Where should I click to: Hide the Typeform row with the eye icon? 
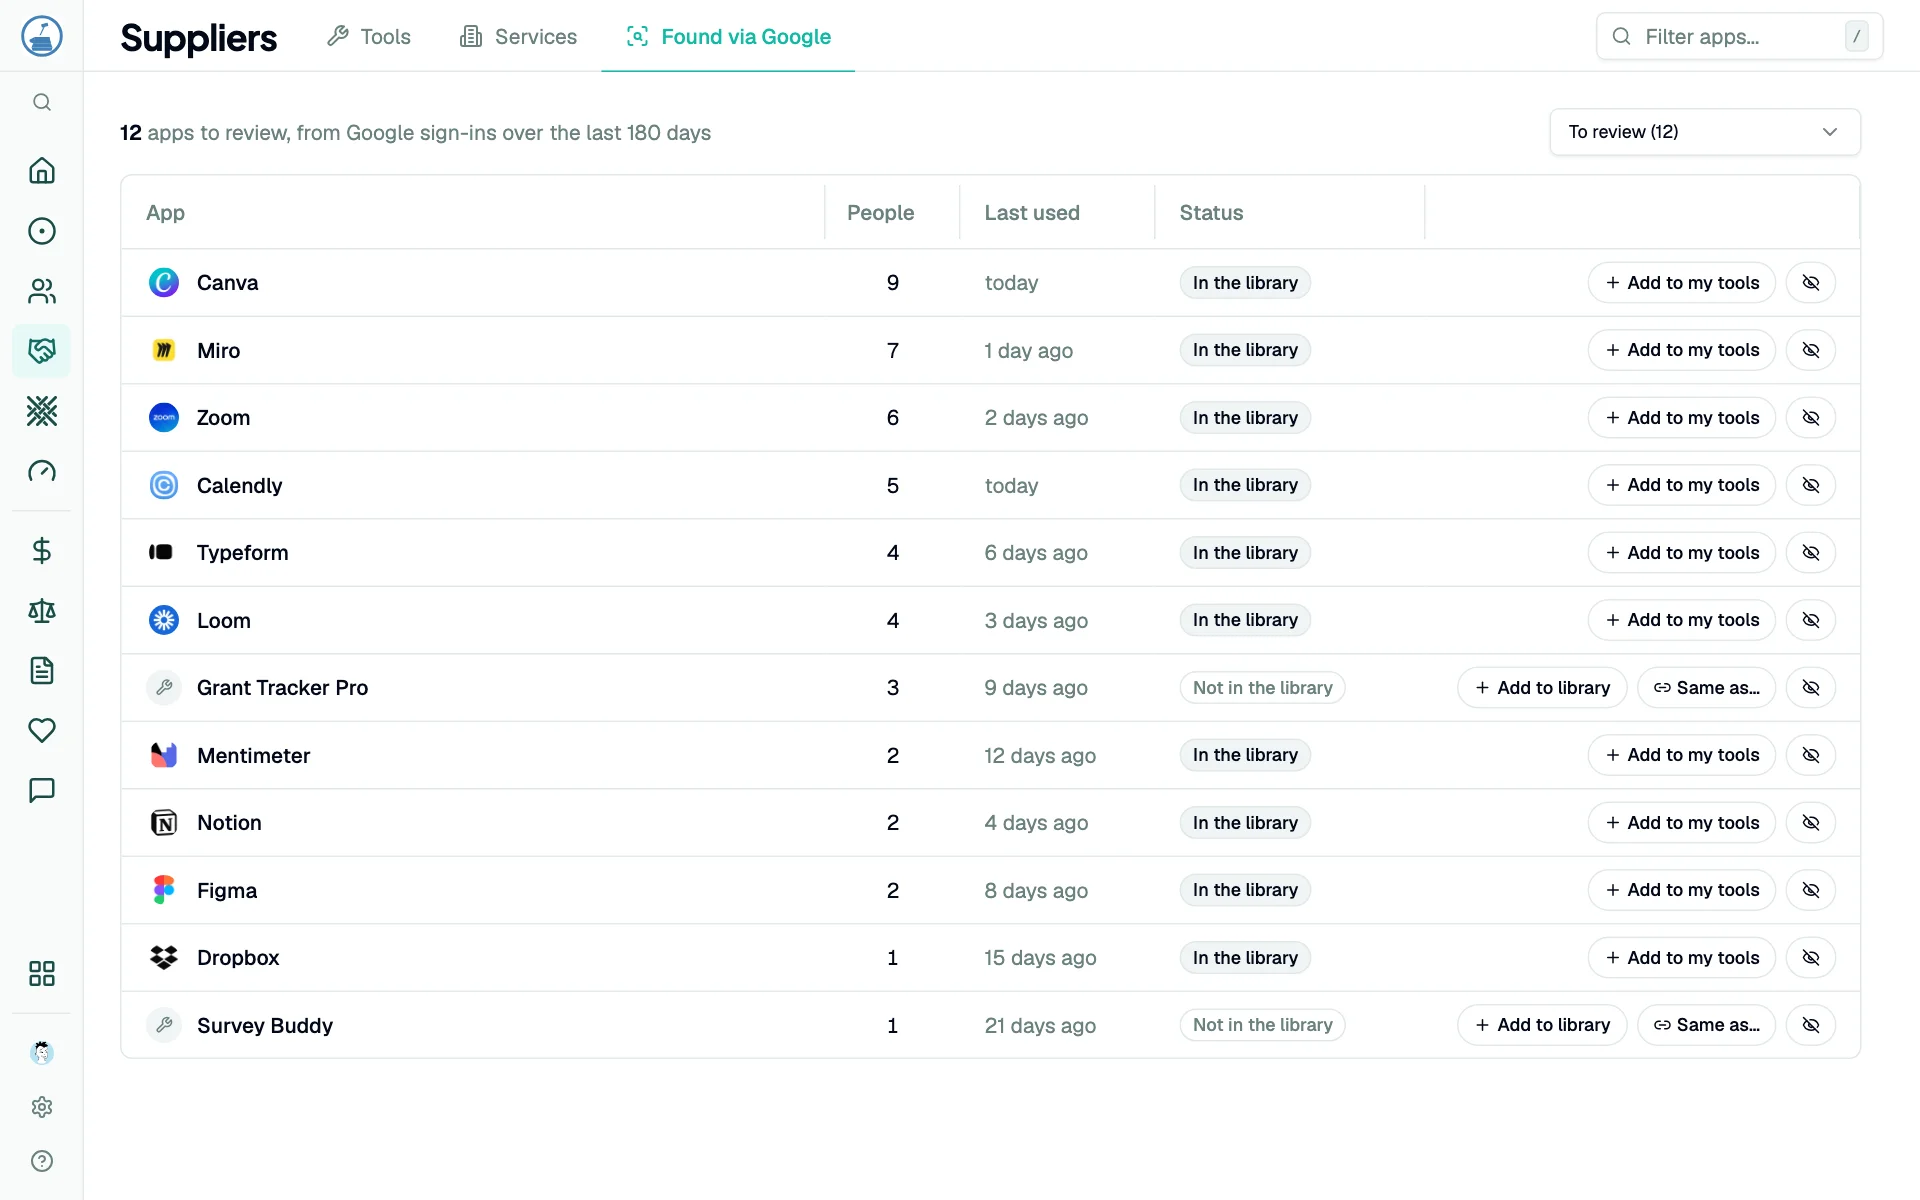pyautogui.click(x=1811, y=553)
